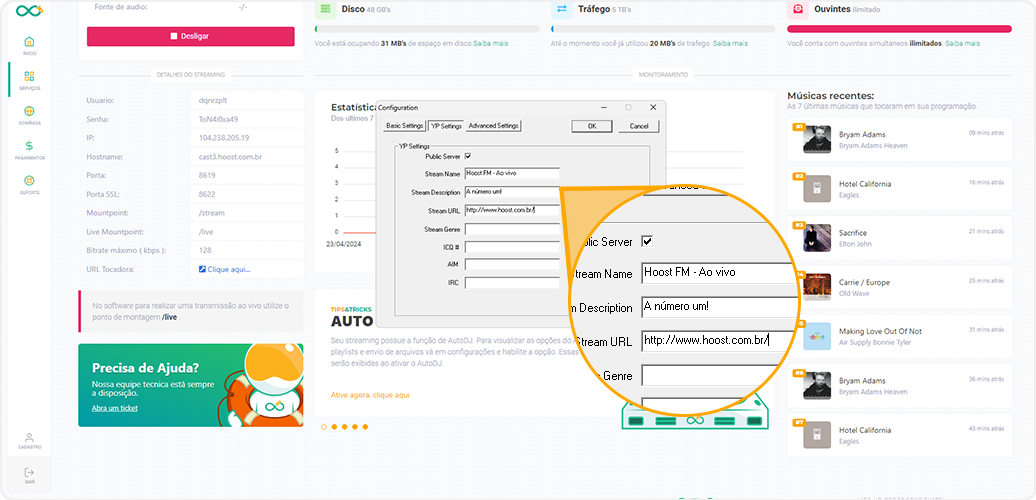Click the Sacrifice Elton John album thumbnail
The image size is (1036, 500).
[x=817, y=238]
